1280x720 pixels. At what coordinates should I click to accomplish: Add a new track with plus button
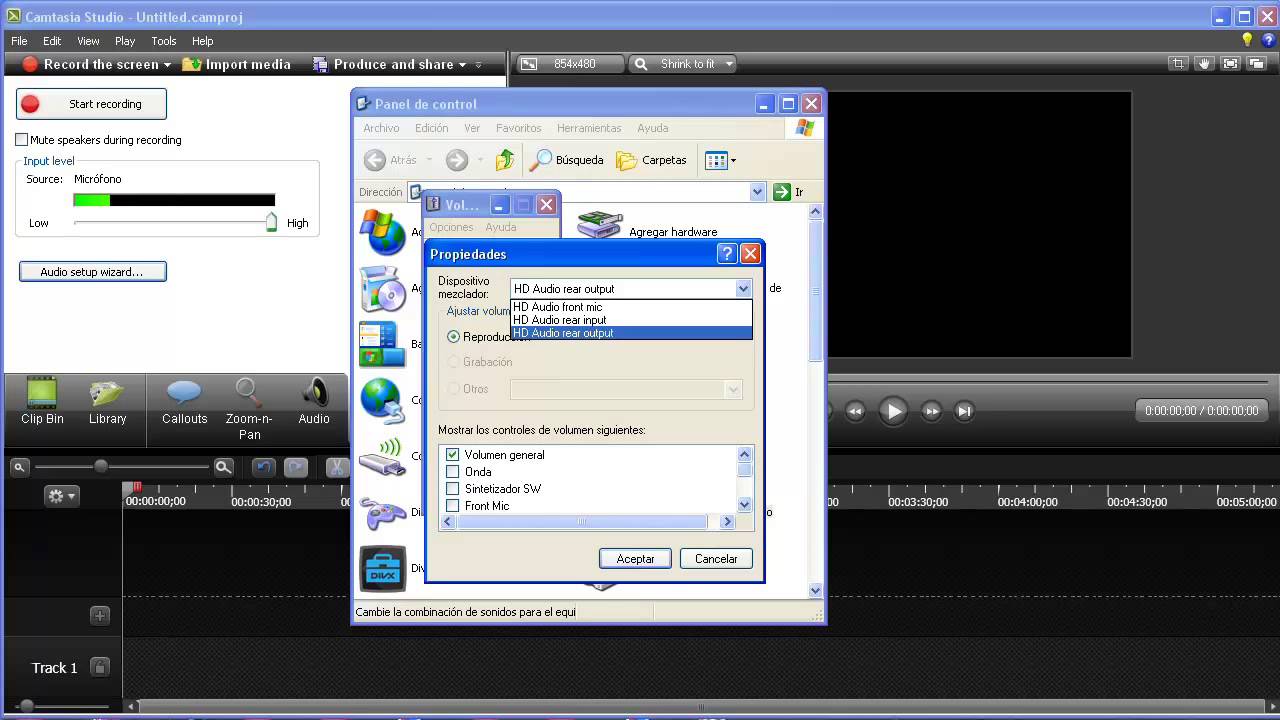point(100,616)
